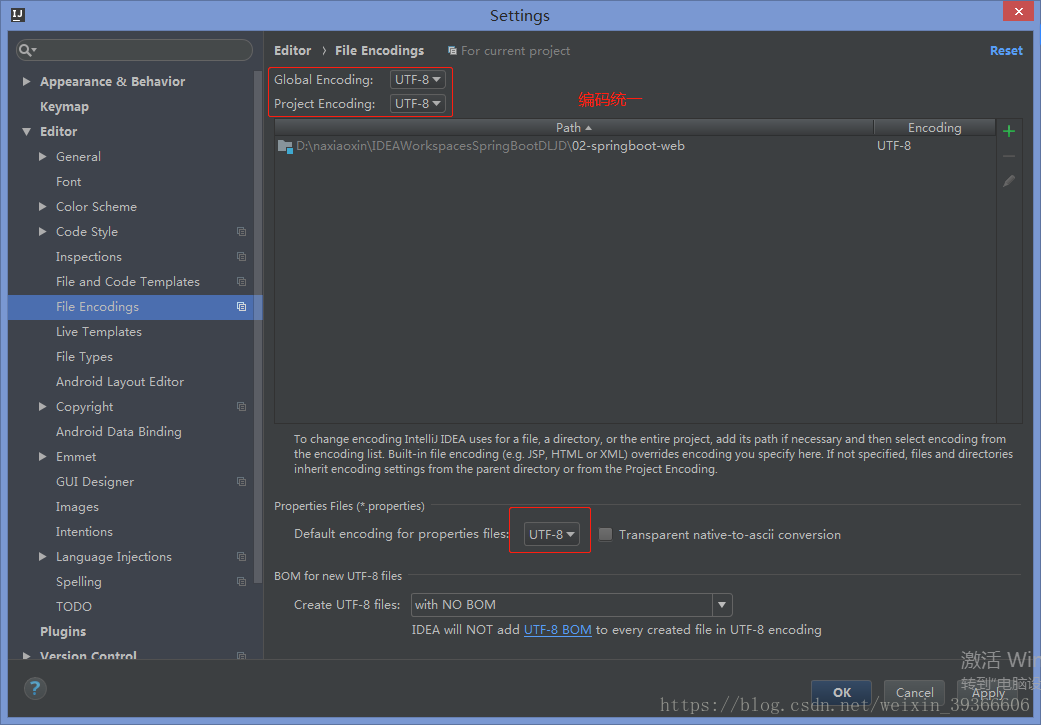
Task: Select Plugins in settings tree
Action: (63, 631)
